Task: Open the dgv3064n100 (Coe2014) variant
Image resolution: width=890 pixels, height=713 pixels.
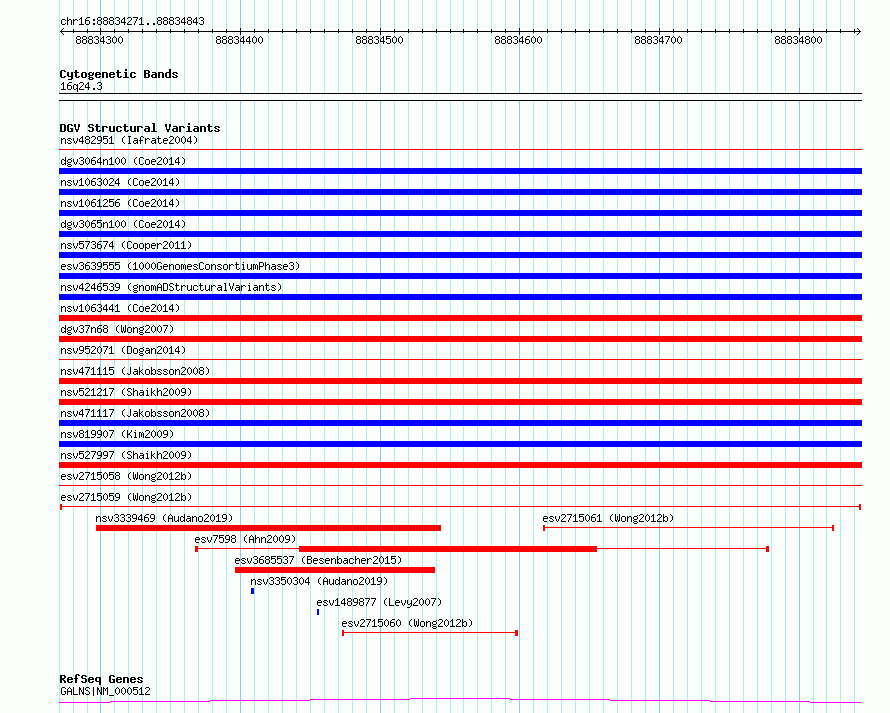Action: (x=123, y=161)
